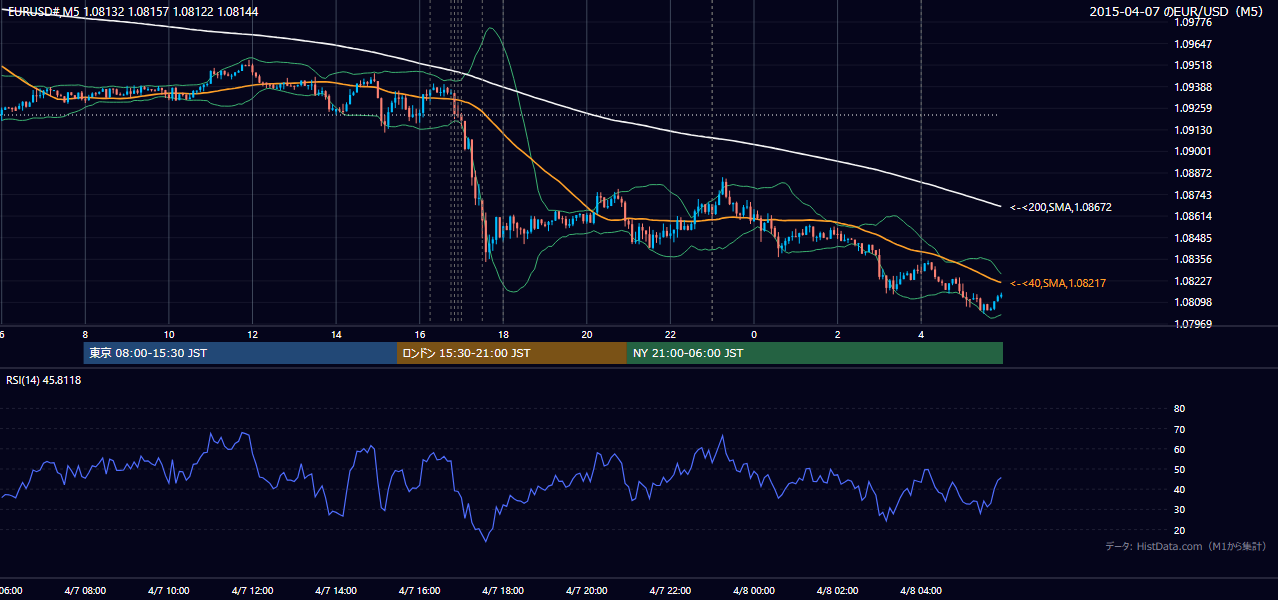1278x600 pixels.
Task: Click the 4/8 04:00 date label
Action: tap(920, 591)
